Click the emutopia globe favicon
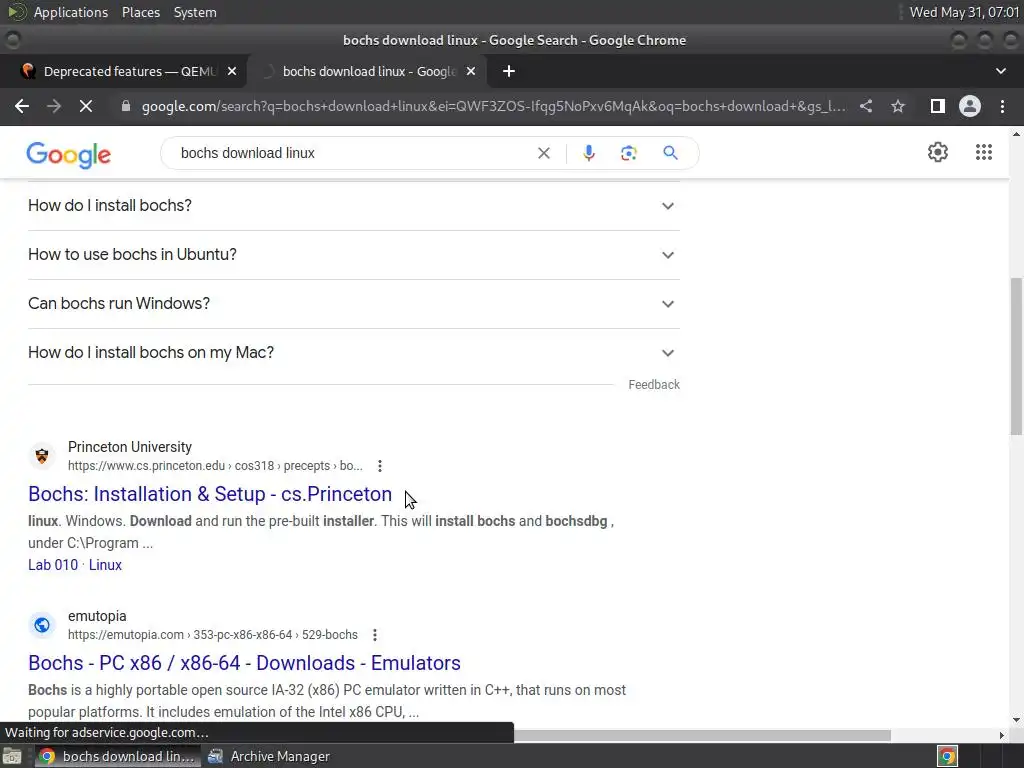 [42, 625]
